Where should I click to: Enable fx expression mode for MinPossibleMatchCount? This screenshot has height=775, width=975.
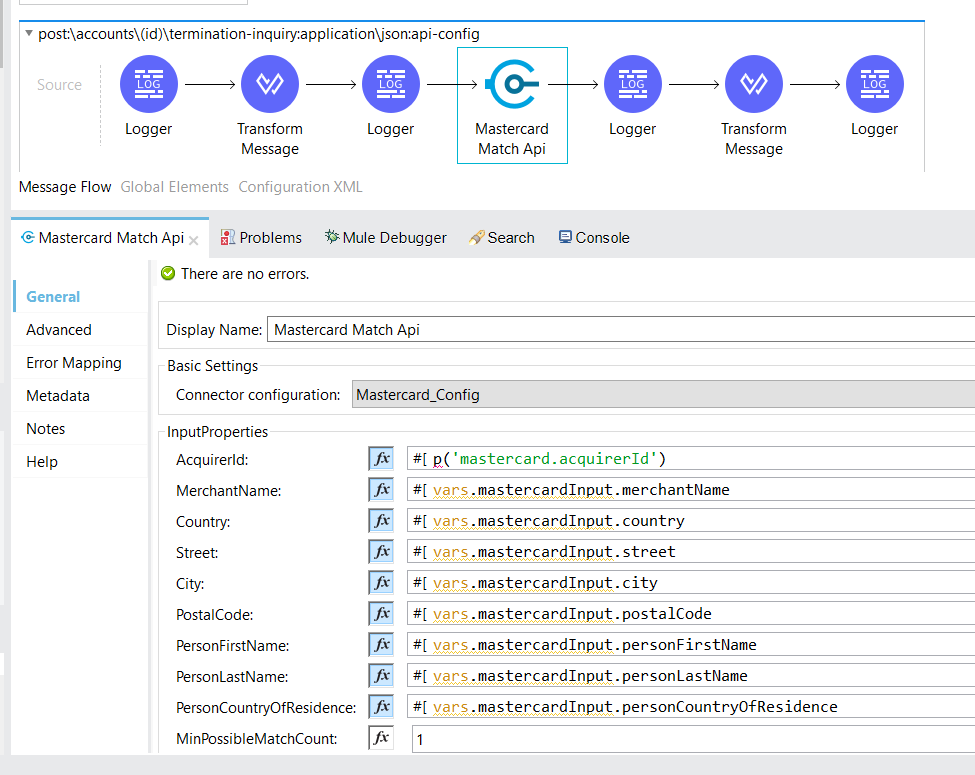click(x=381, y=738)
